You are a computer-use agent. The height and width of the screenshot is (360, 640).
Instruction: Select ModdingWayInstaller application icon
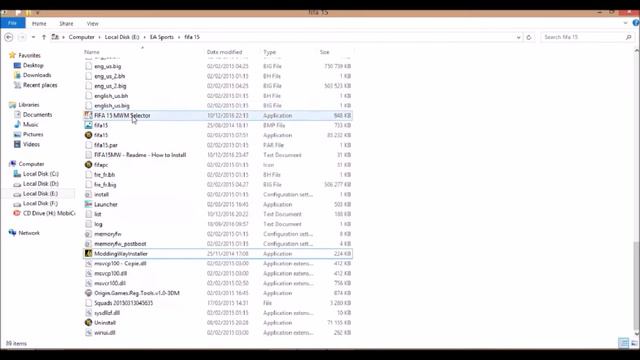click(88, 253)
